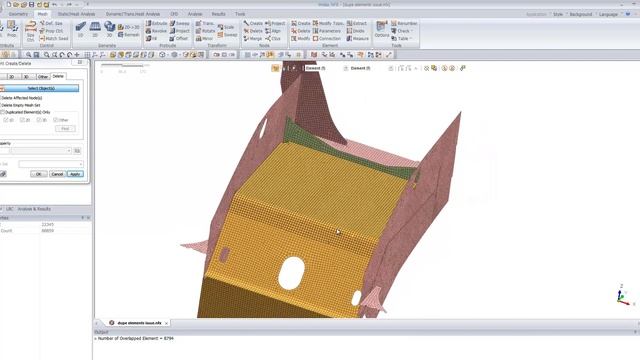Switch to the Geometry ribbon tab
640x360 pixels.
pos(18,14)
